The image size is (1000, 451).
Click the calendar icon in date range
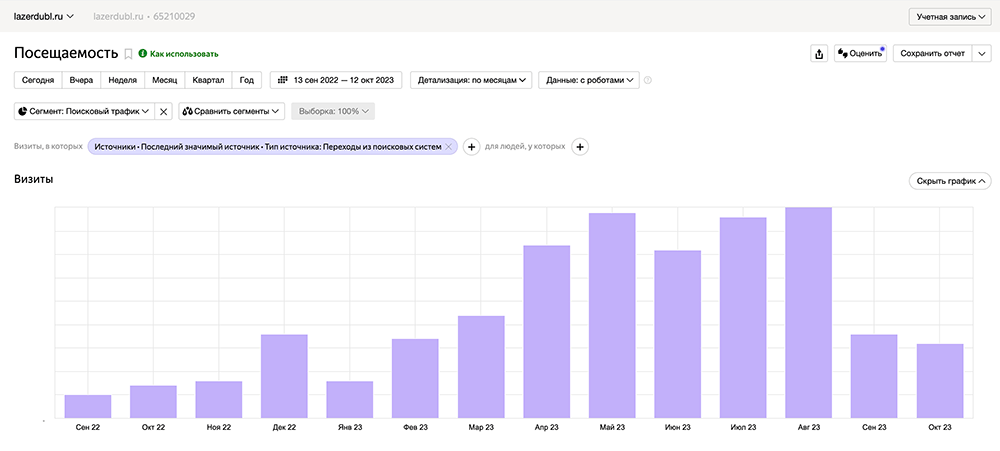tap(283, 81)
